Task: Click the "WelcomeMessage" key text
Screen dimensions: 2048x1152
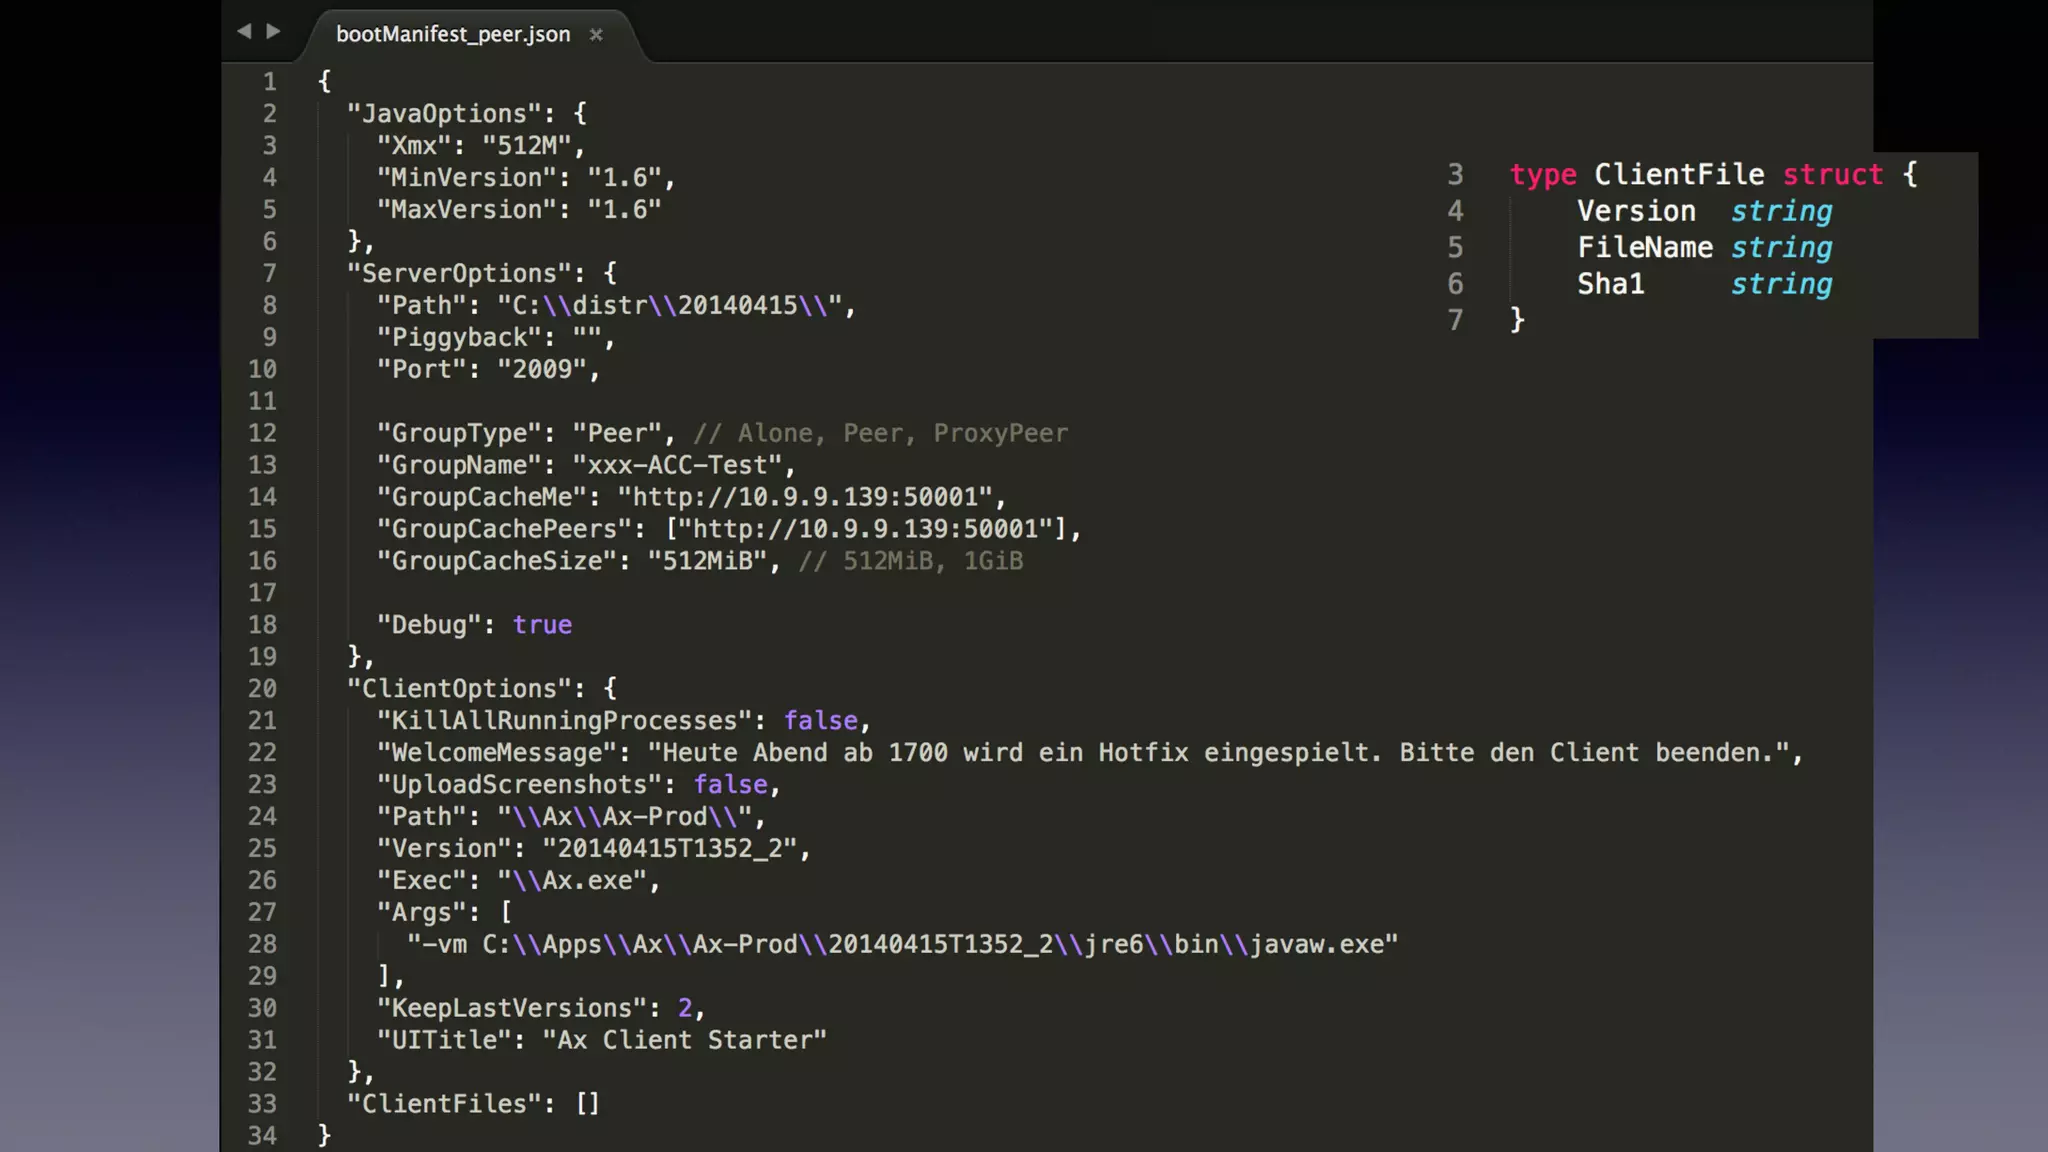Action: pos(504,753)
